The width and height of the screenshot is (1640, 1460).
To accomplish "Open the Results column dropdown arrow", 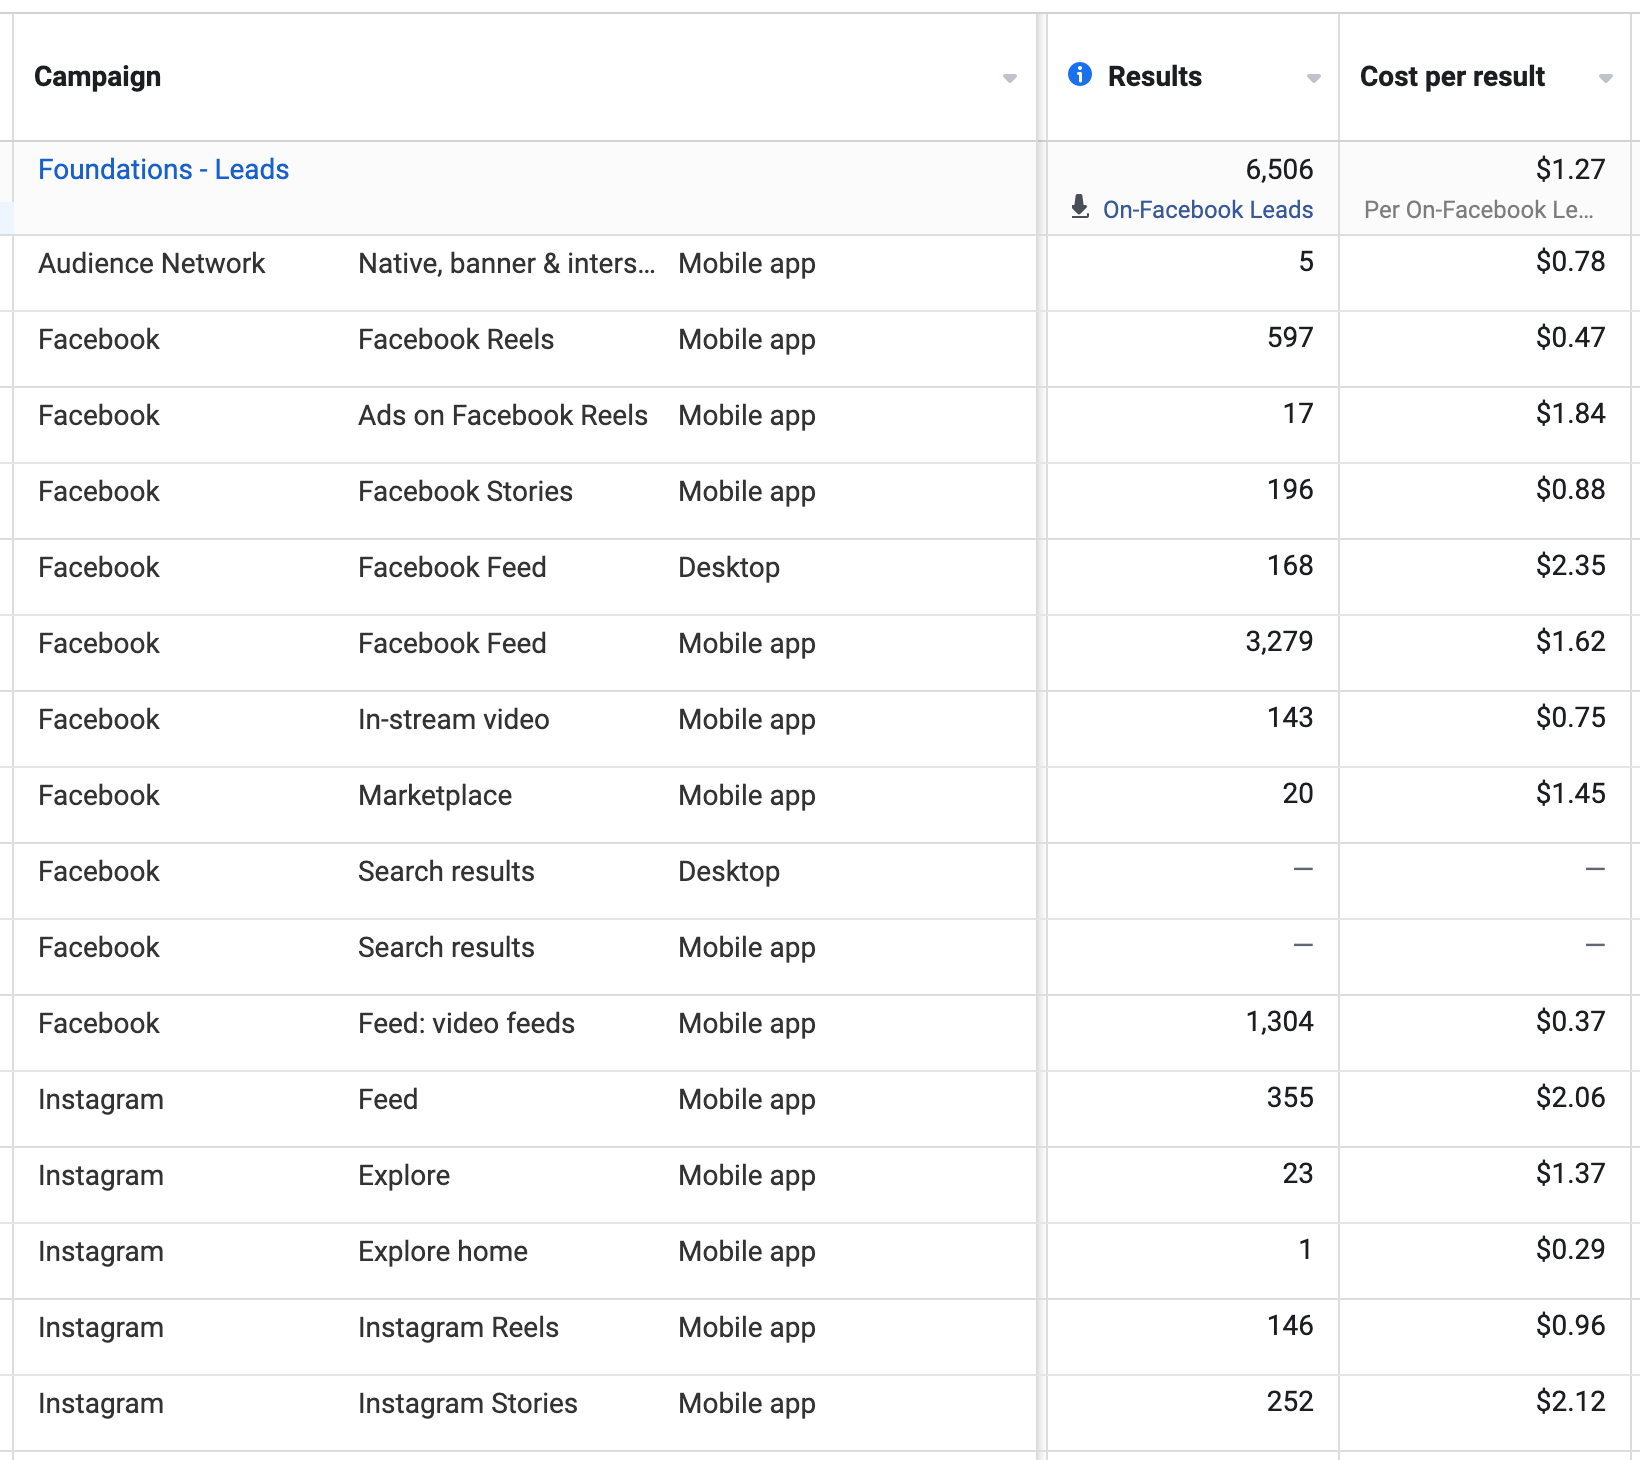I will 1313,78.
